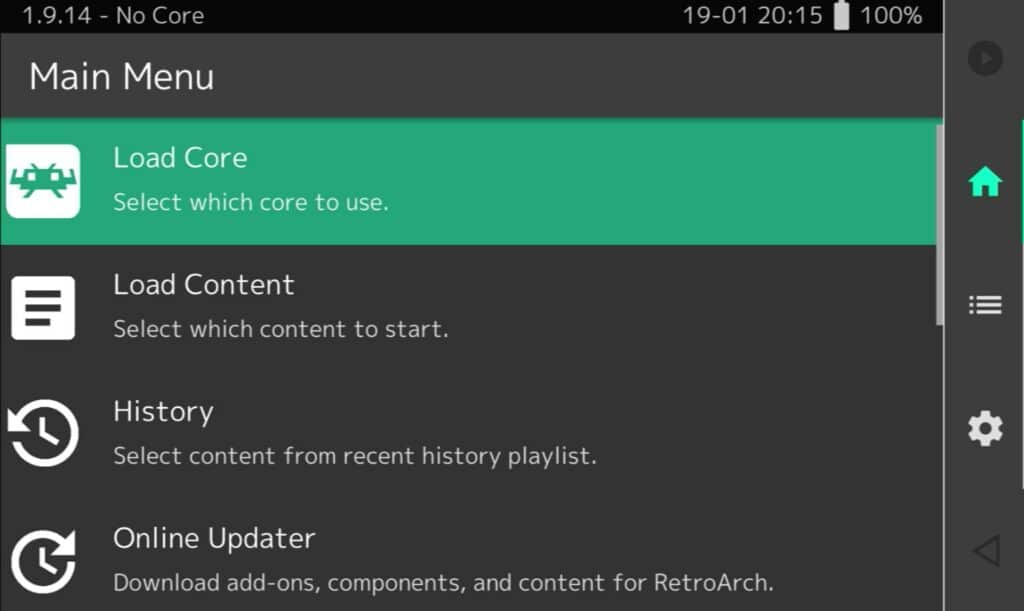Click the 19-01 20:15 date and time

[x=752, y=15]
